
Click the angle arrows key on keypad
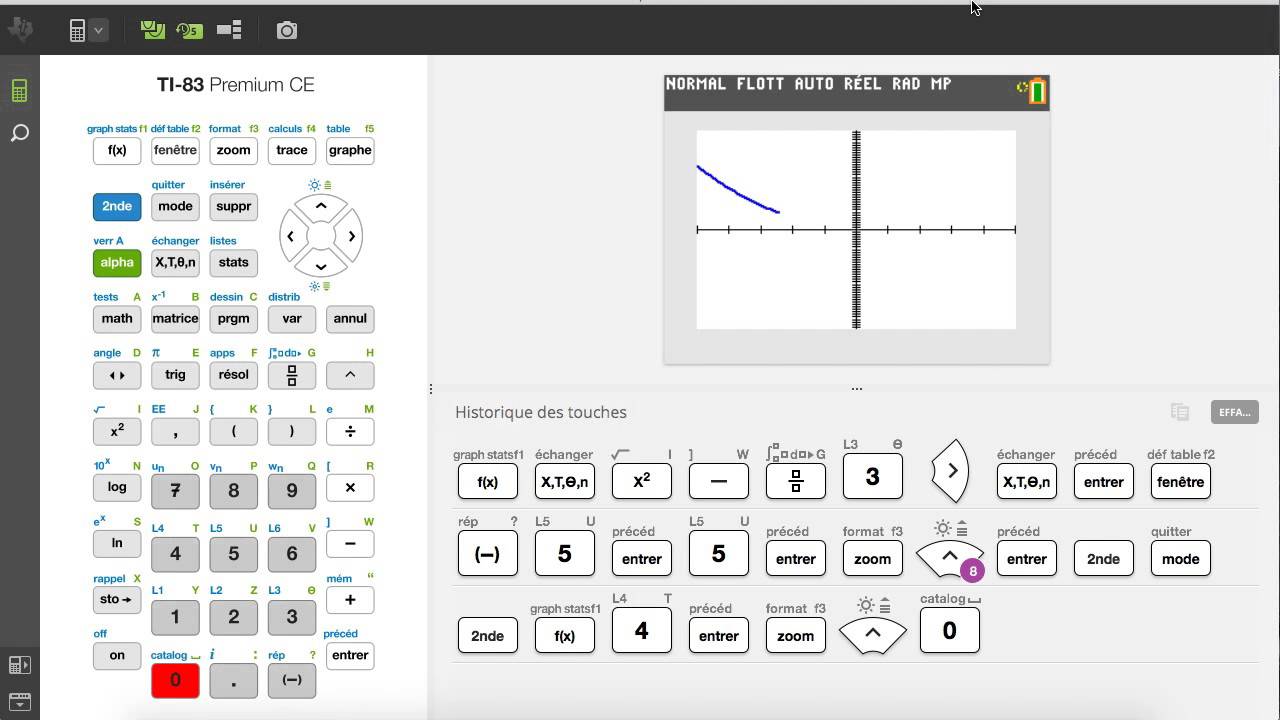(x=117, y=375)
